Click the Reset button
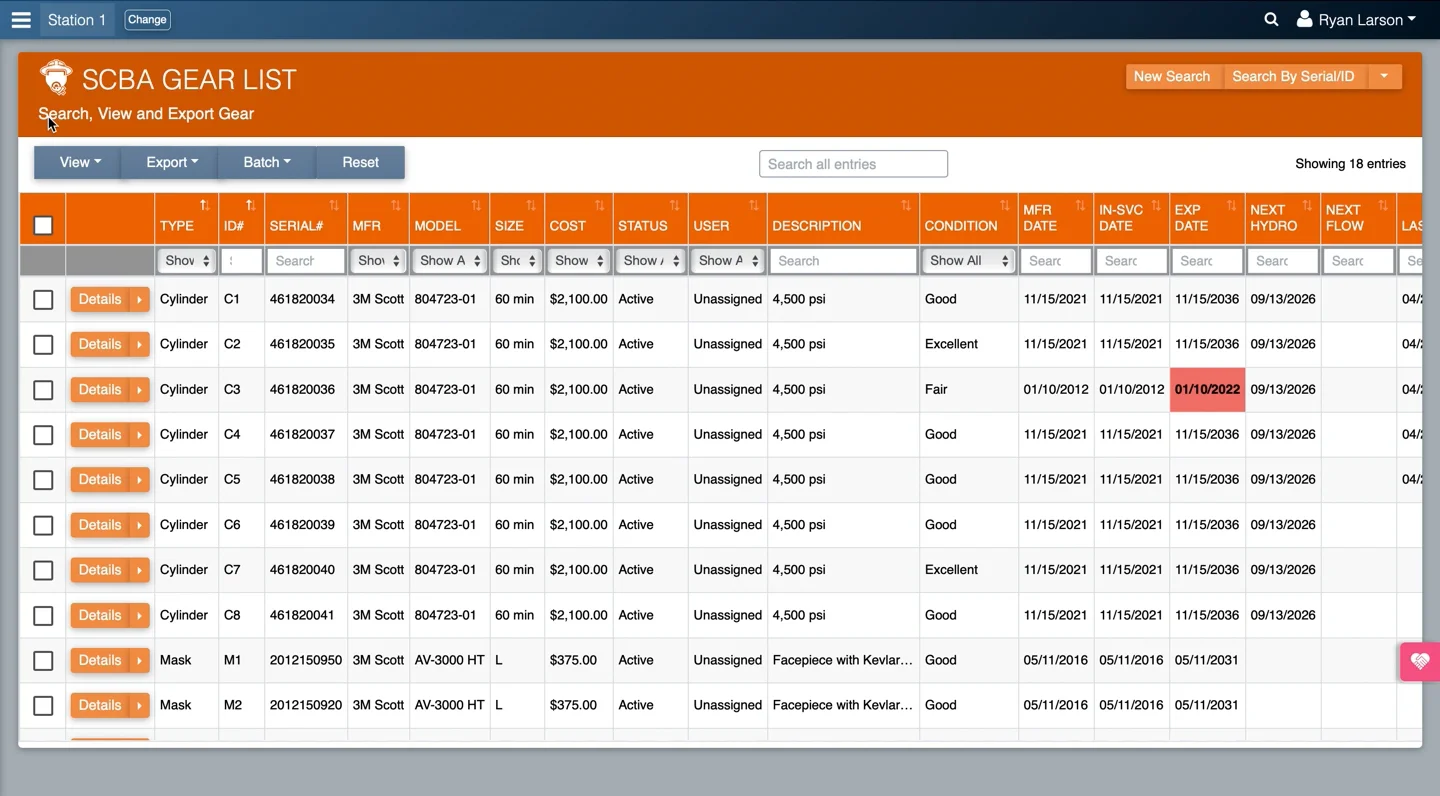This screenshot has width=1440, height=796. click(360, 162)
